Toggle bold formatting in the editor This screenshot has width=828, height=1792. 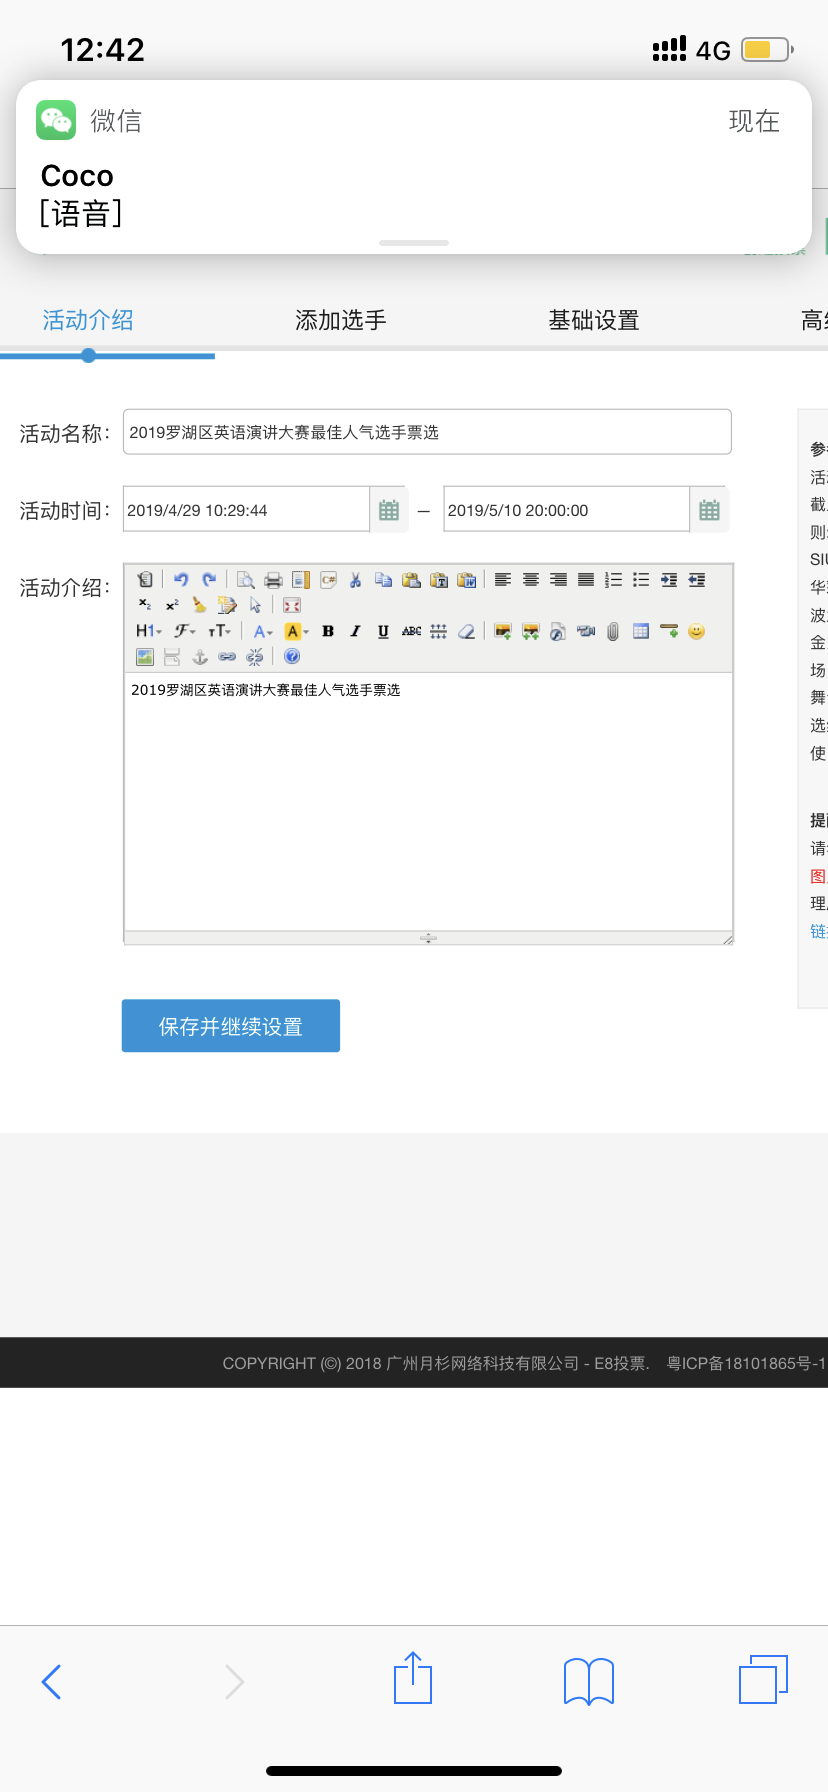click(328, 631)
